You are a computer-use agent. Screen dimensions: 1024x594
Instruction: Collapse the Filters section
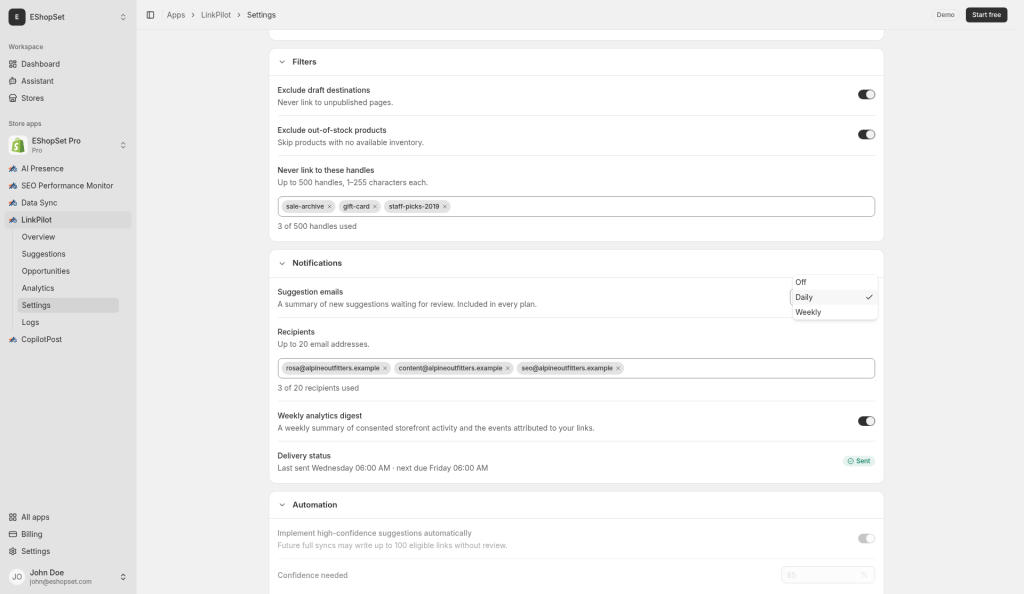point(282,62)
